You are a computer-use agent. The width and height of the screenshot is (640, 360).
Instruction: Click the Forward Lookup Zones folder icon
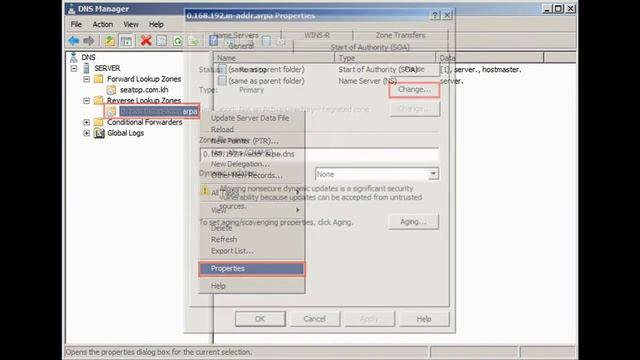click(x=98, y=79)
